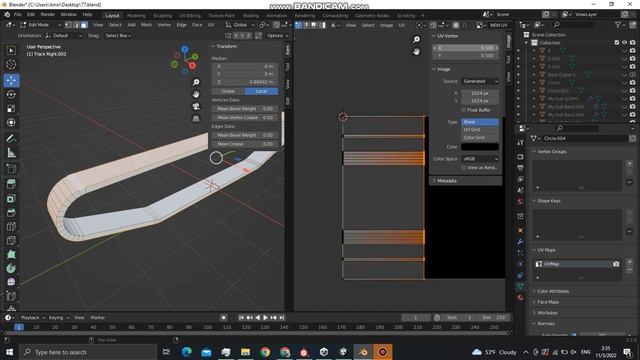The width and height of the screenshot is (640, 360).
Task: Enable face select mode
Action: 84,25
